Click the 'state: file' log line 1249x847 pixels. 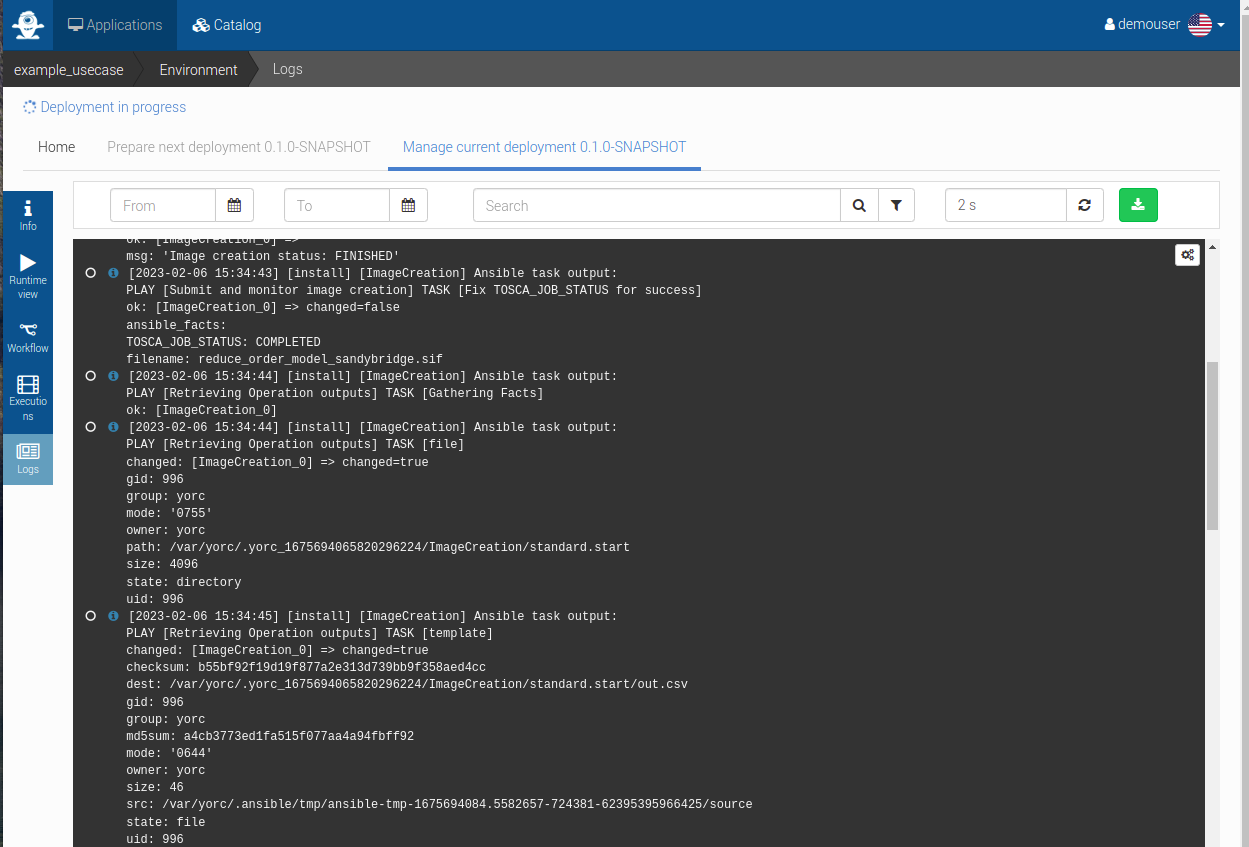(x=166, y=822)
